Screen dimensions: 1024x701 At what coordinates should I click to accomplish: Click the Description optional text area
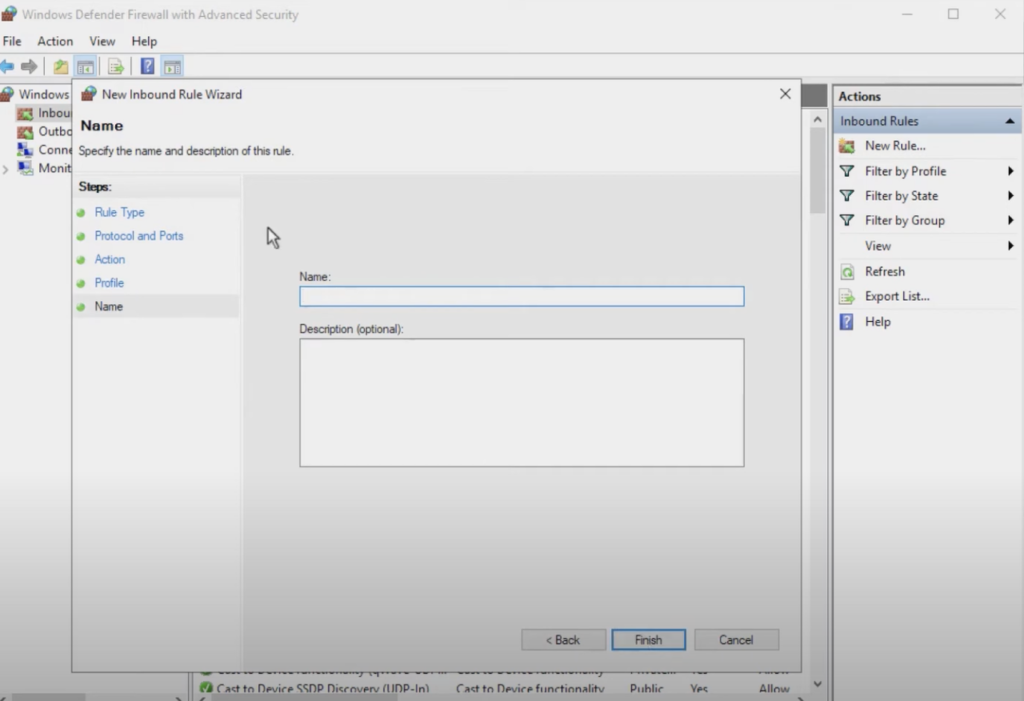coord(522,402)
